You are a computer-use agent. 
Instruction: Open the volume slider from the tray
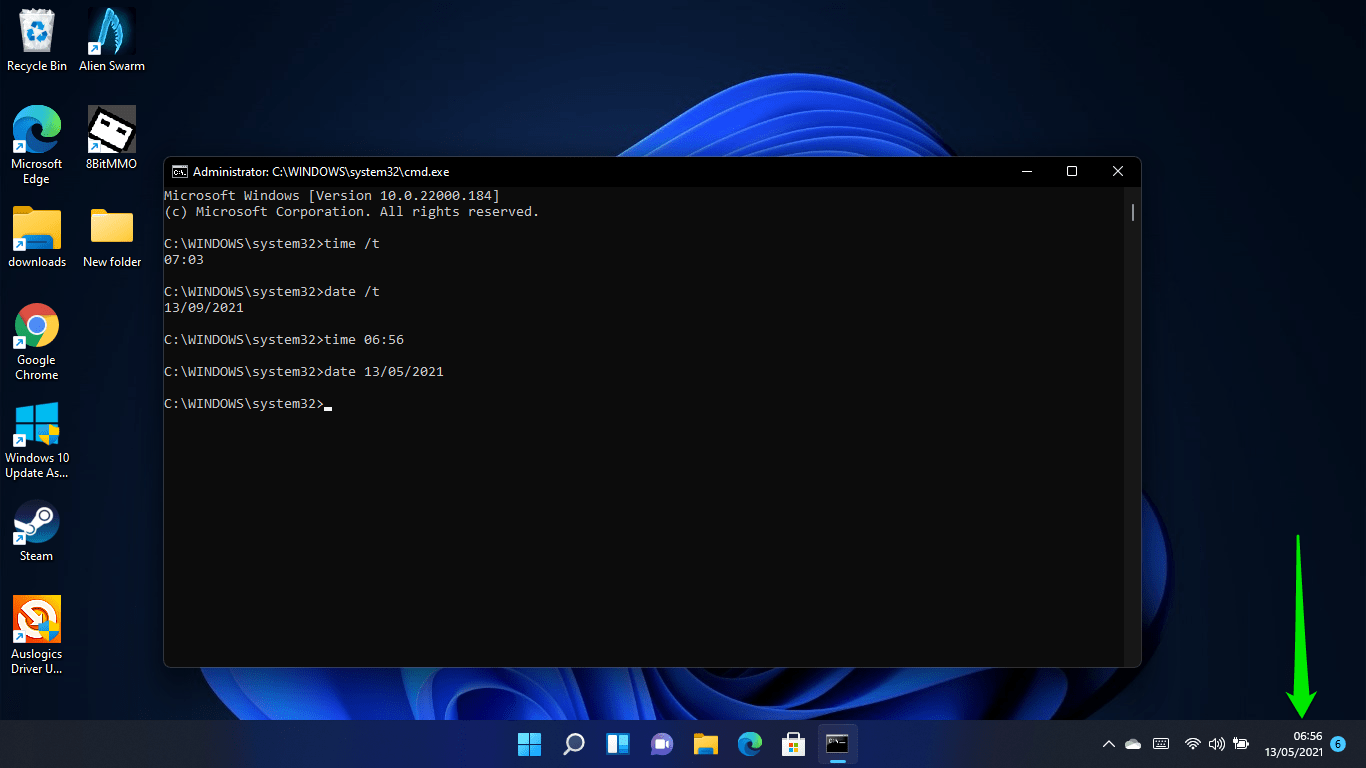coord(1217,744)
